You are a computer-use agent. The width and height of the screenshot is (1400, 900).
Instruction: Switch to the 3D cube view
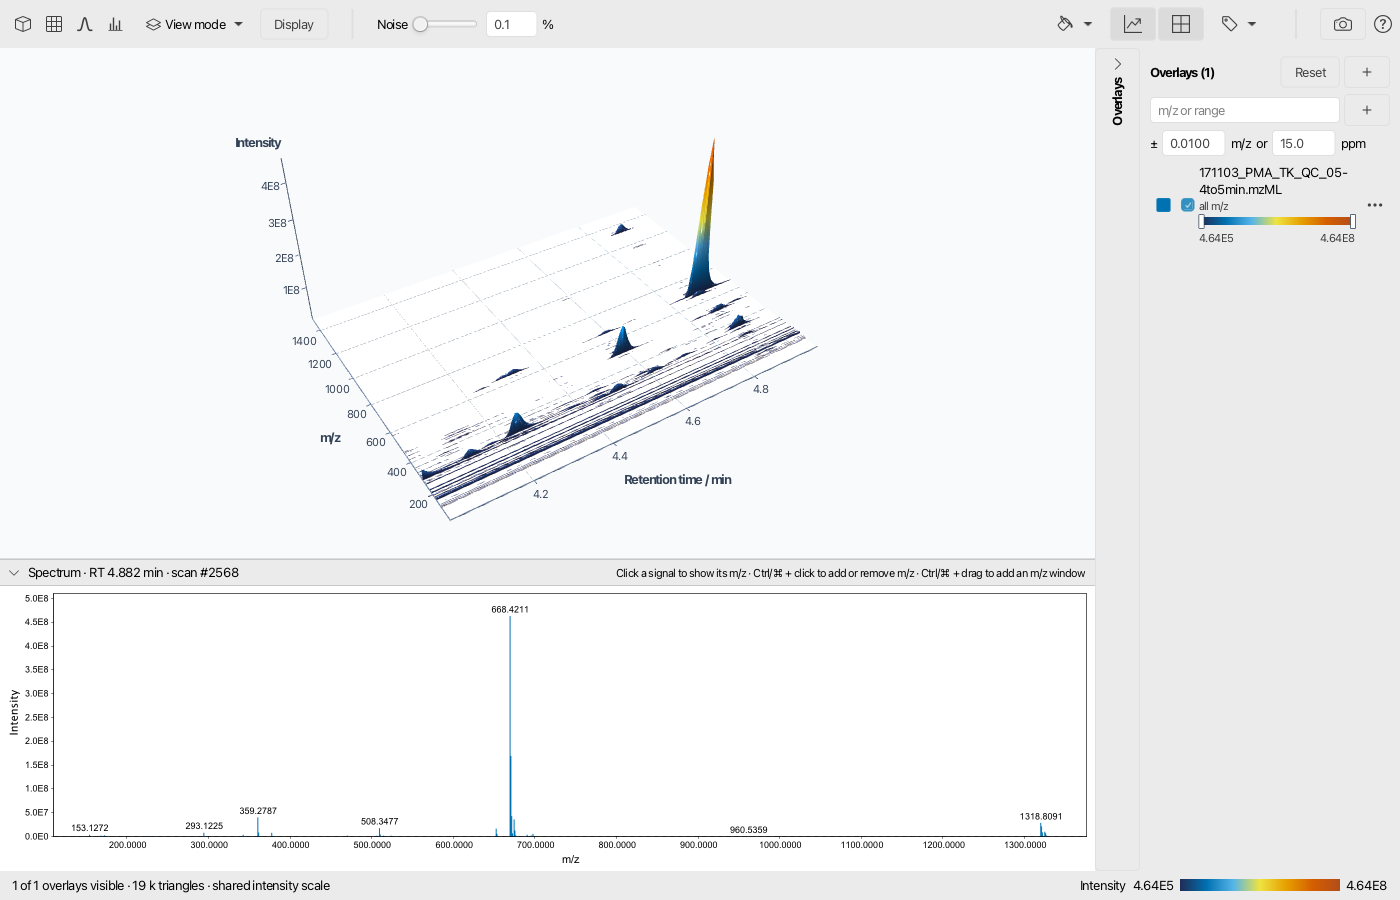23,24
